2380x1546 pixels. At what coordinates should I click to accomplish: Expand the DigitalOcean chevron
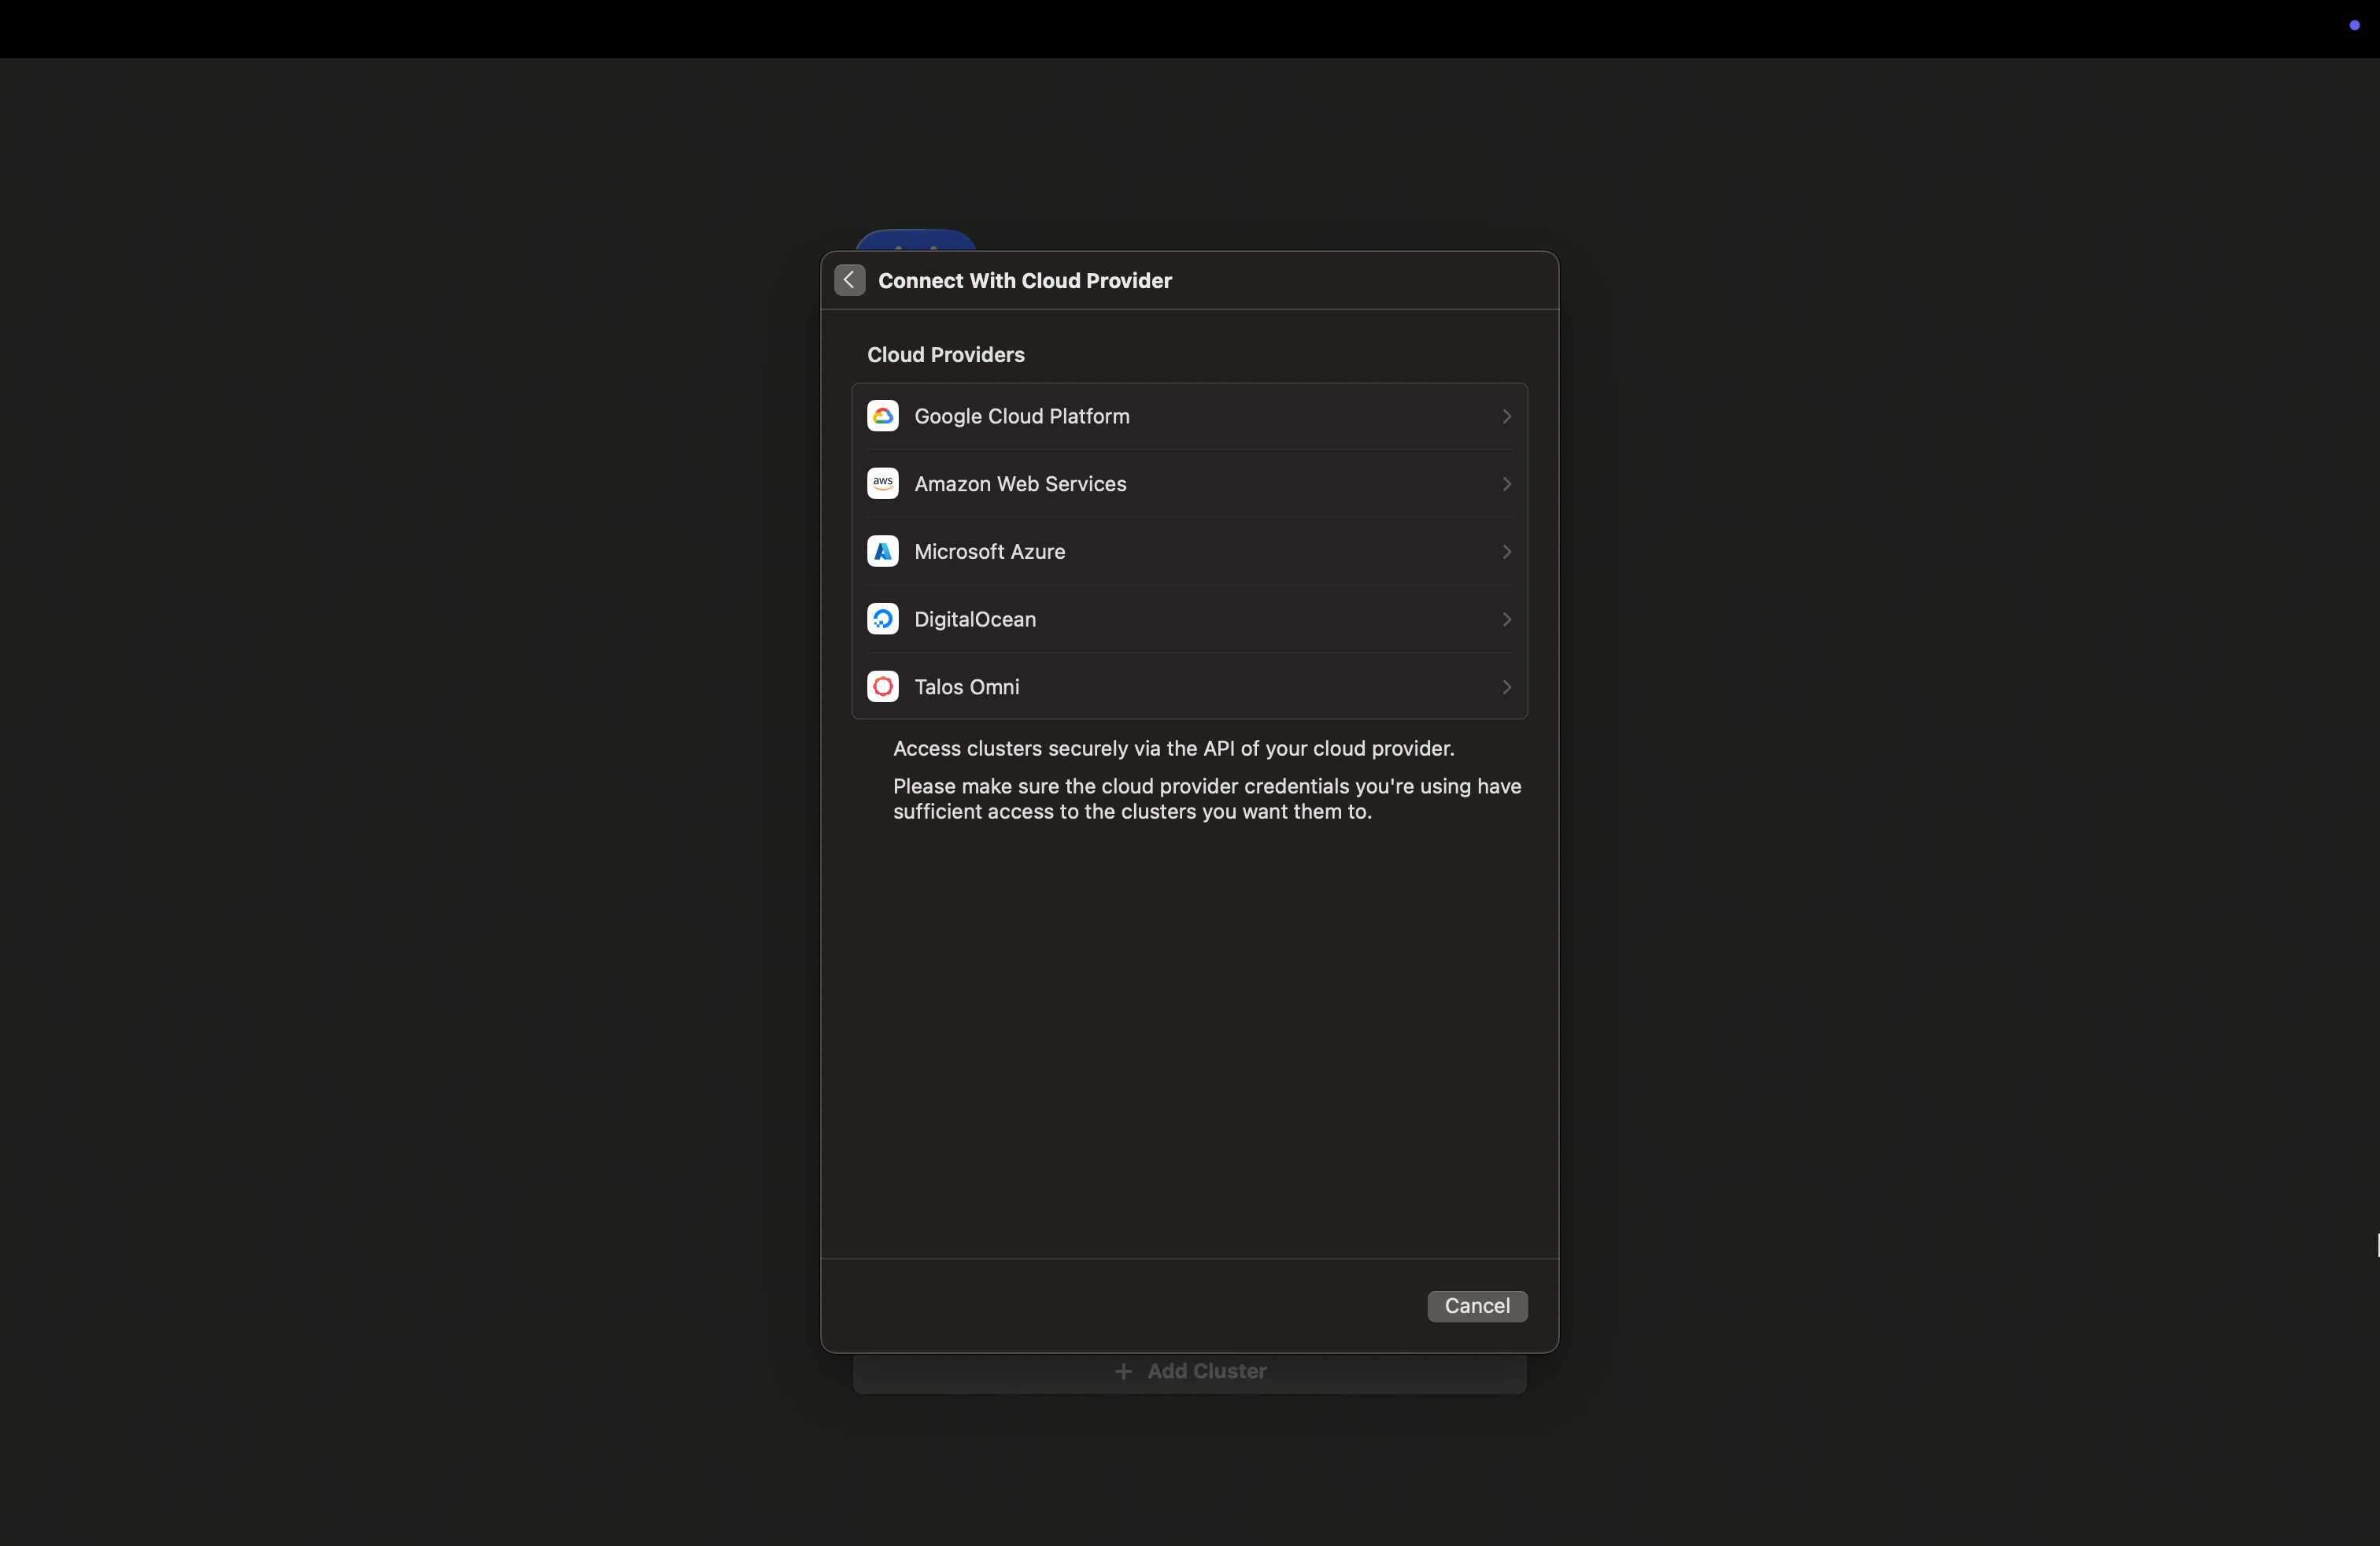pyautogui.click(x=1506, y=619)
